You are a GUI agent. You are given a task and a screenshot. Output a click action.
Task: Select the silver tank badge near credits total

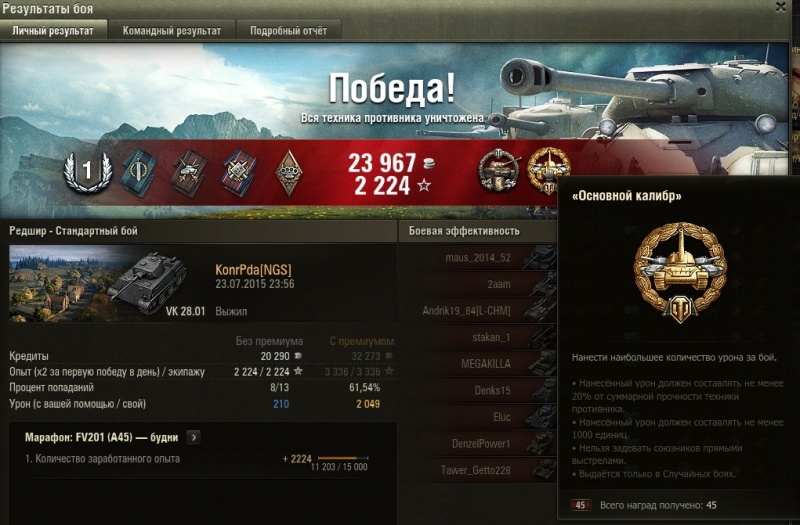click(x=498, y=170)
